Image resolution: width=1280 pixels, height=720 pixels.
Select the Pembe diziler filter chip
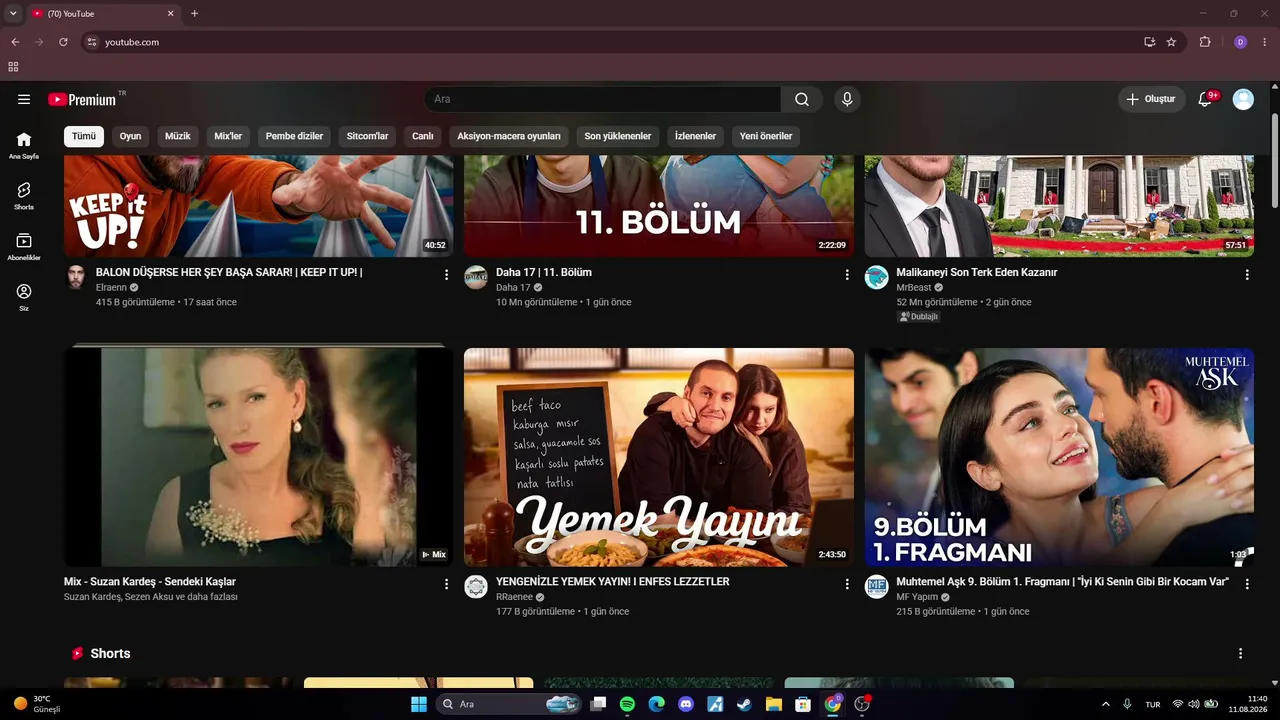(294, 136)
